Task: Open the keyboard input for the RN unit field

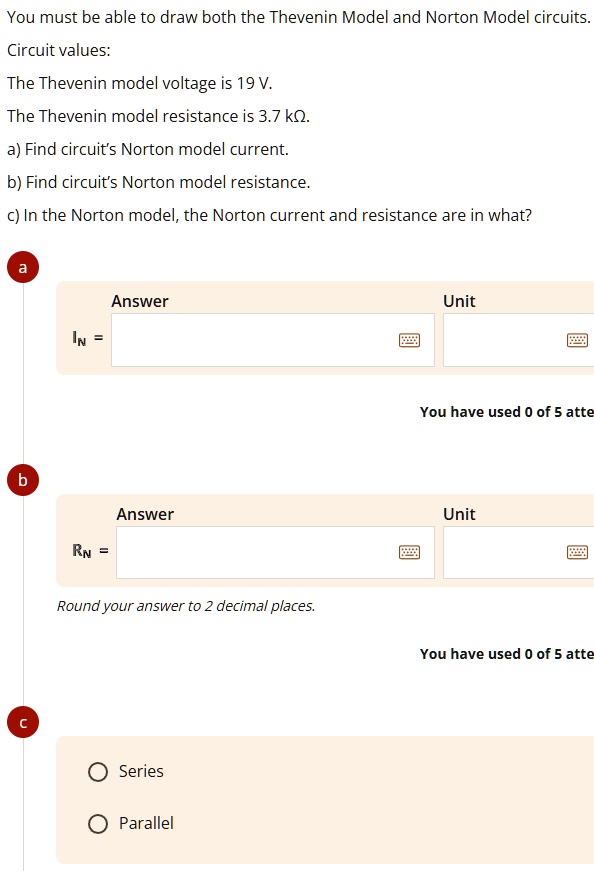Action: (577, 552)
